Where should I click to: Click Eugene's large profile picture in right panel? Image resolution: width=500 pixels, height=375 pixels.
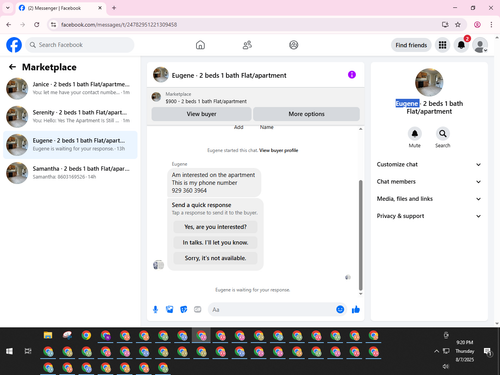429,82
